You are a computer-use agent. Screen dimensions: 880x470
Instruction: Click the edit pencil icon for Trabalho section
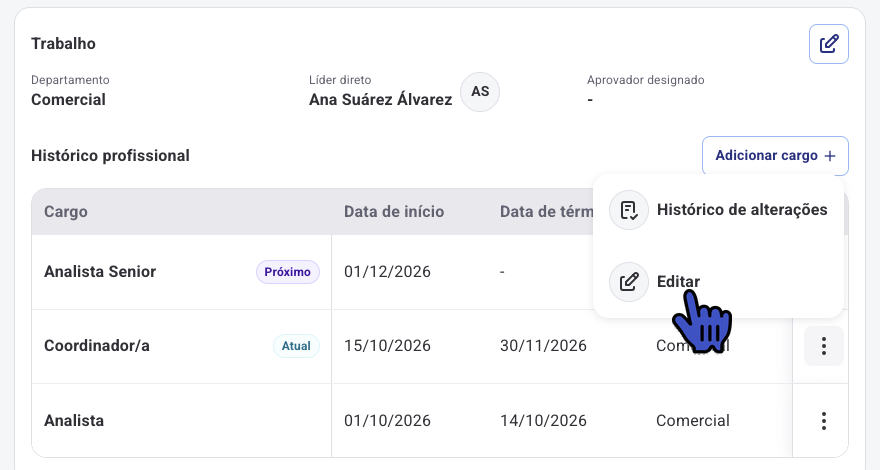[x=828, y=44]
